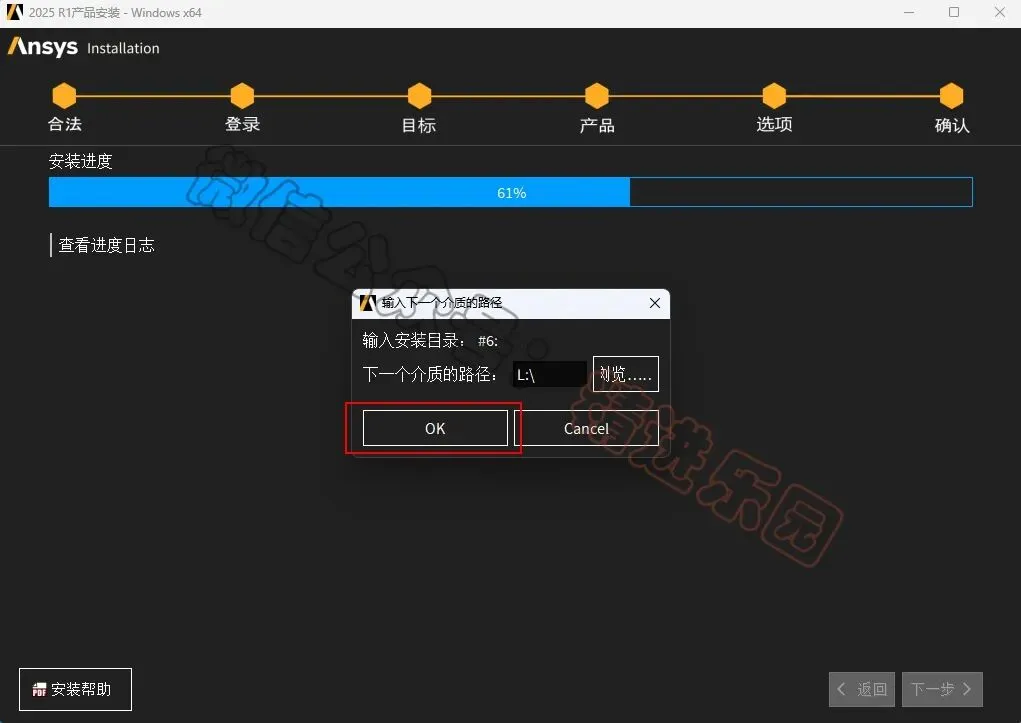Click the Installation header text

(x=123, y=48)
